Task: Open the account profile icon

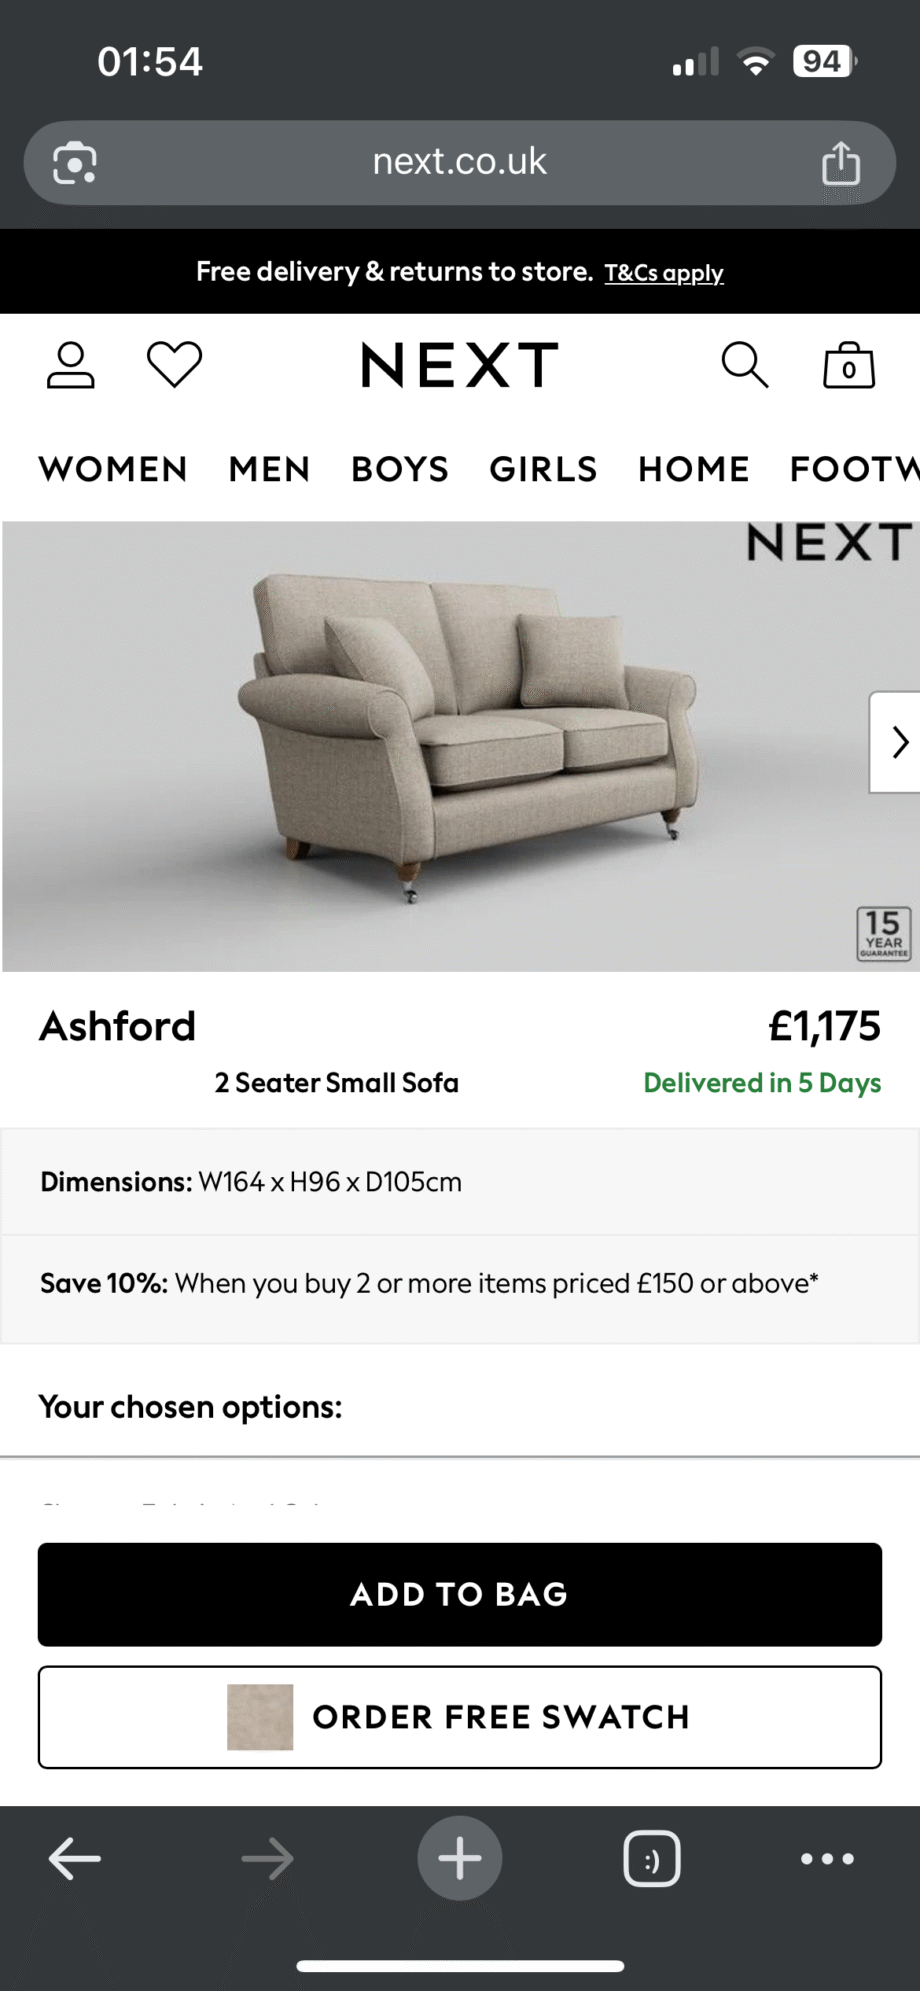Action: (70, 365)
